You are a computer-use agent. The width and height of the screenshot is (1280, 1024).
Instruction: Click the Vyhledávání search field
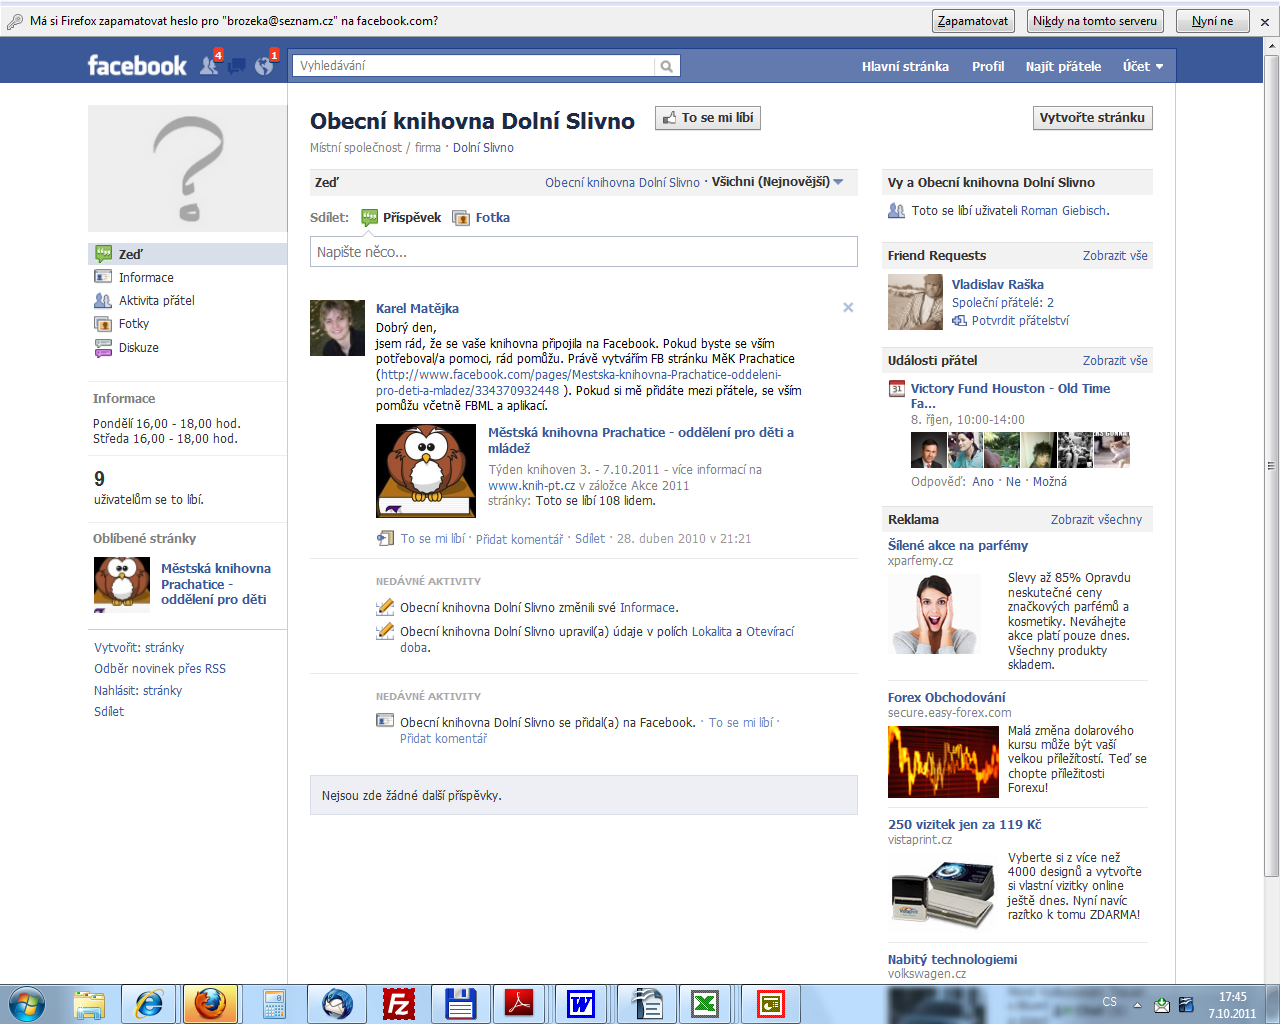(x=474, y=66)
